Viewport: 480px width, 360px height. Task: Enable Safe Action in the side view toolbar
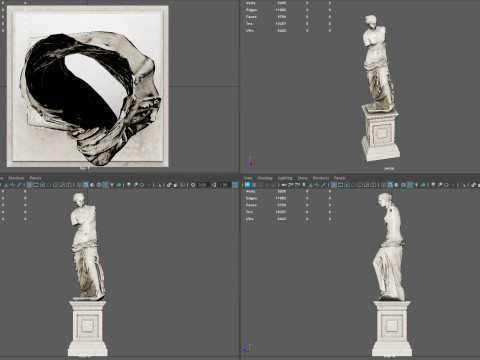[367, 185]
